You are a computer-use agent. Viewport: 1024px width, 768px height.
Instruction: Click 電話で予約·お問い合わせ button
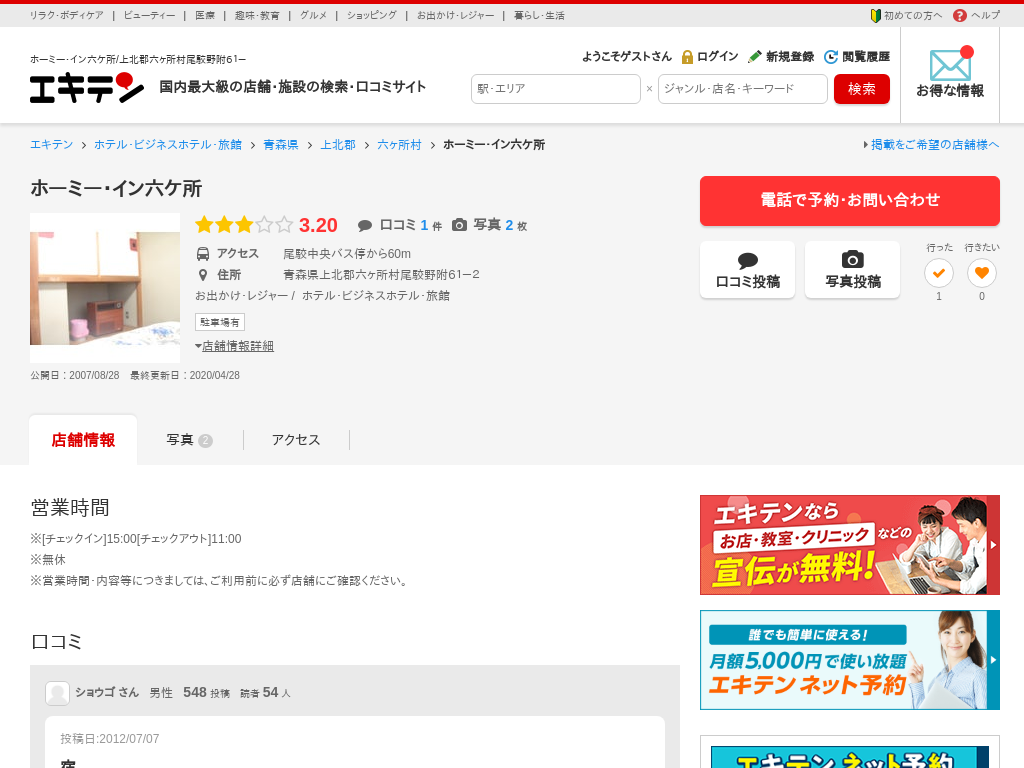tap(850, 200)
